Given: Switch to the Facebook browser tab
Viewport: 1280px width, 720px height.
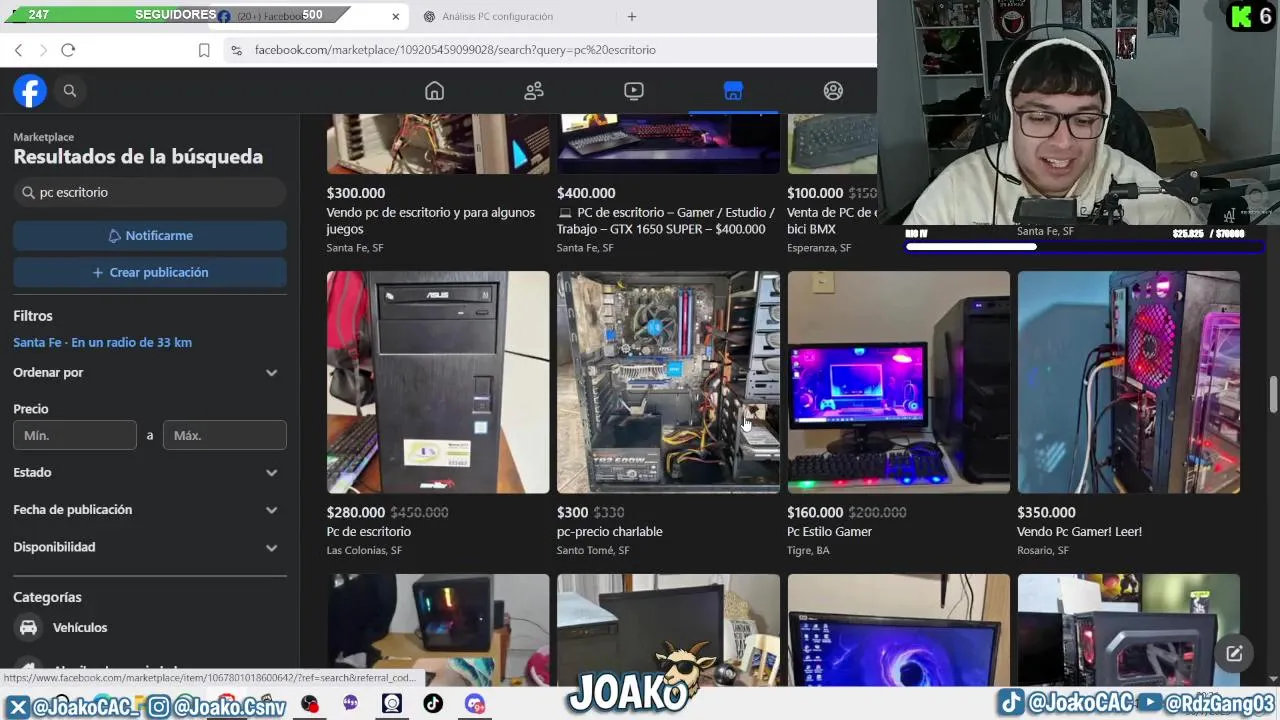Looking at the screenshot, I should (300, 16).
